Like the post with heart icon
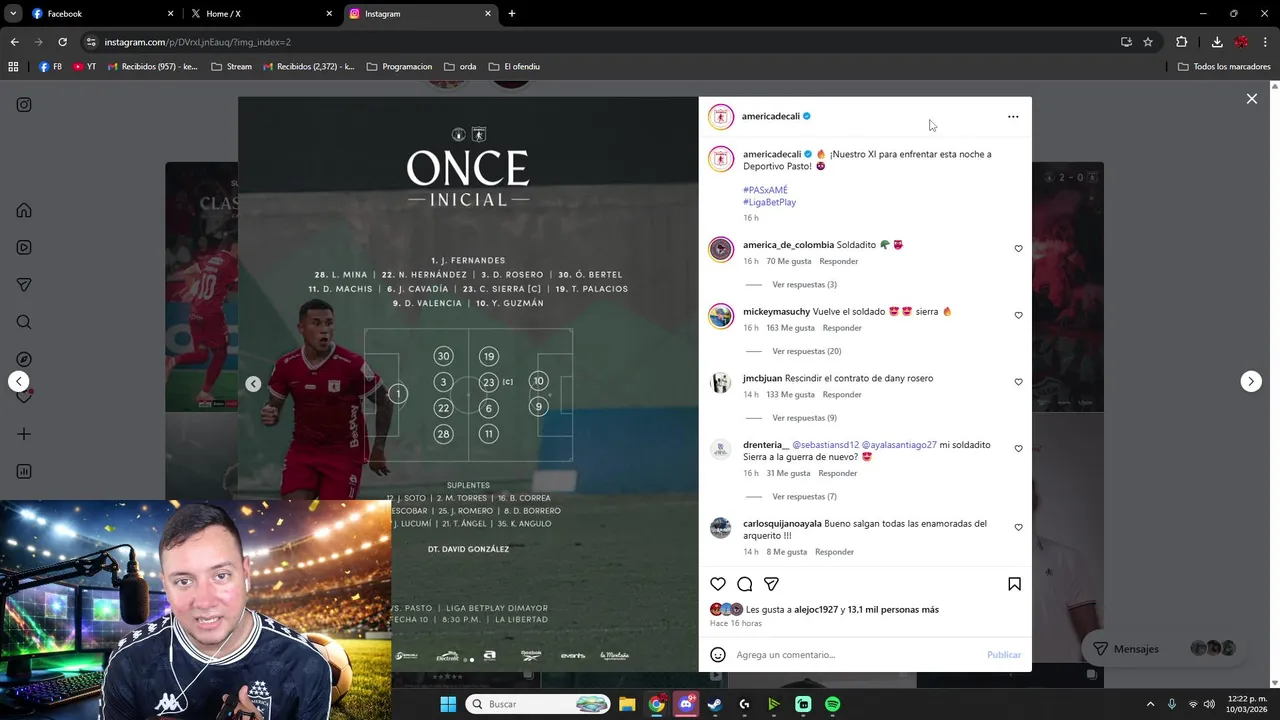This screenshot has height=720, width=1280. [x=718, y=584]
